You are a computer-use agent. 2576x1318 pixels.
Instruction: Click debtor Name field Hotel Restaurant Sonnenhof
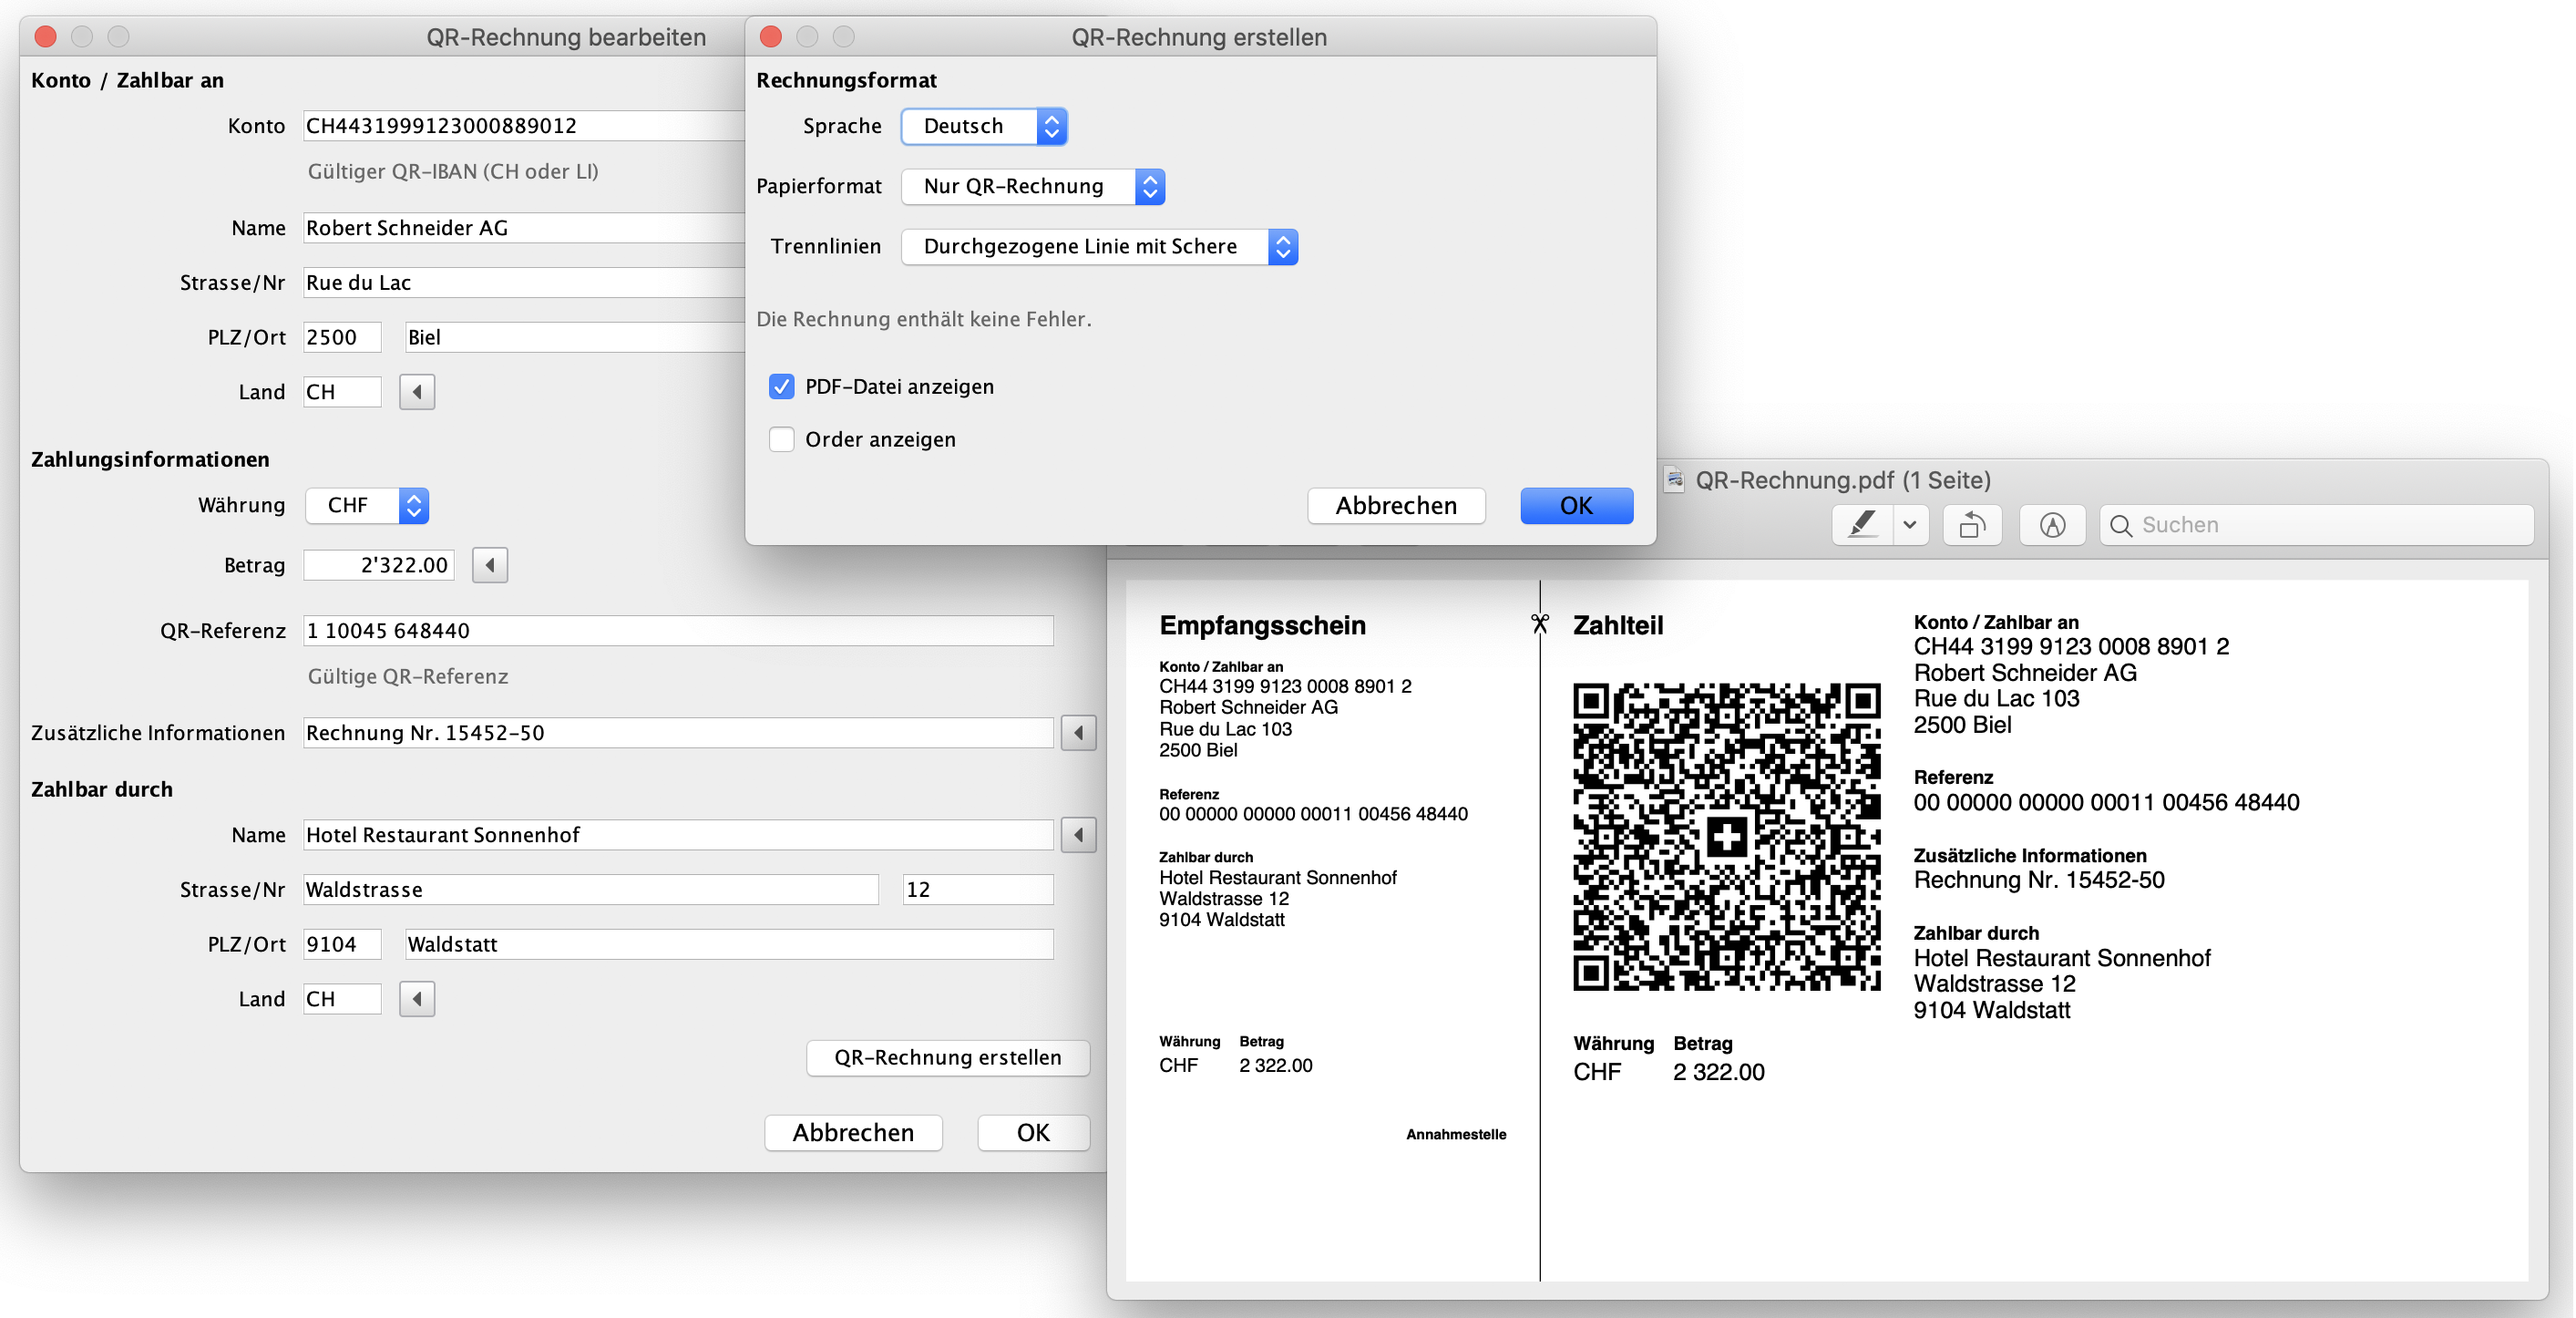coord(678,835)
